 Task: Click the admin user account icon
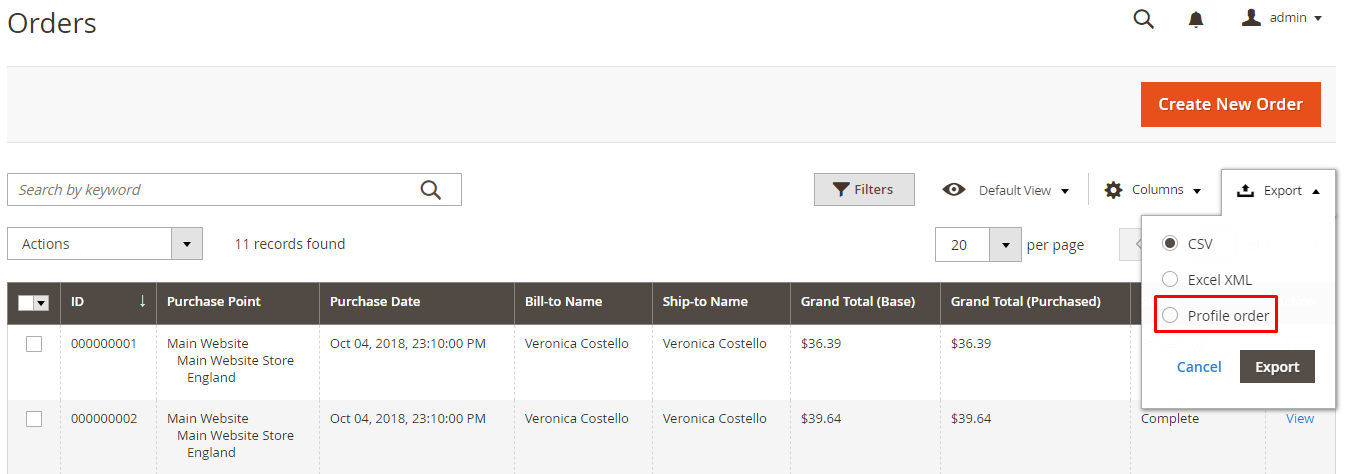[x=1251, y=18]
